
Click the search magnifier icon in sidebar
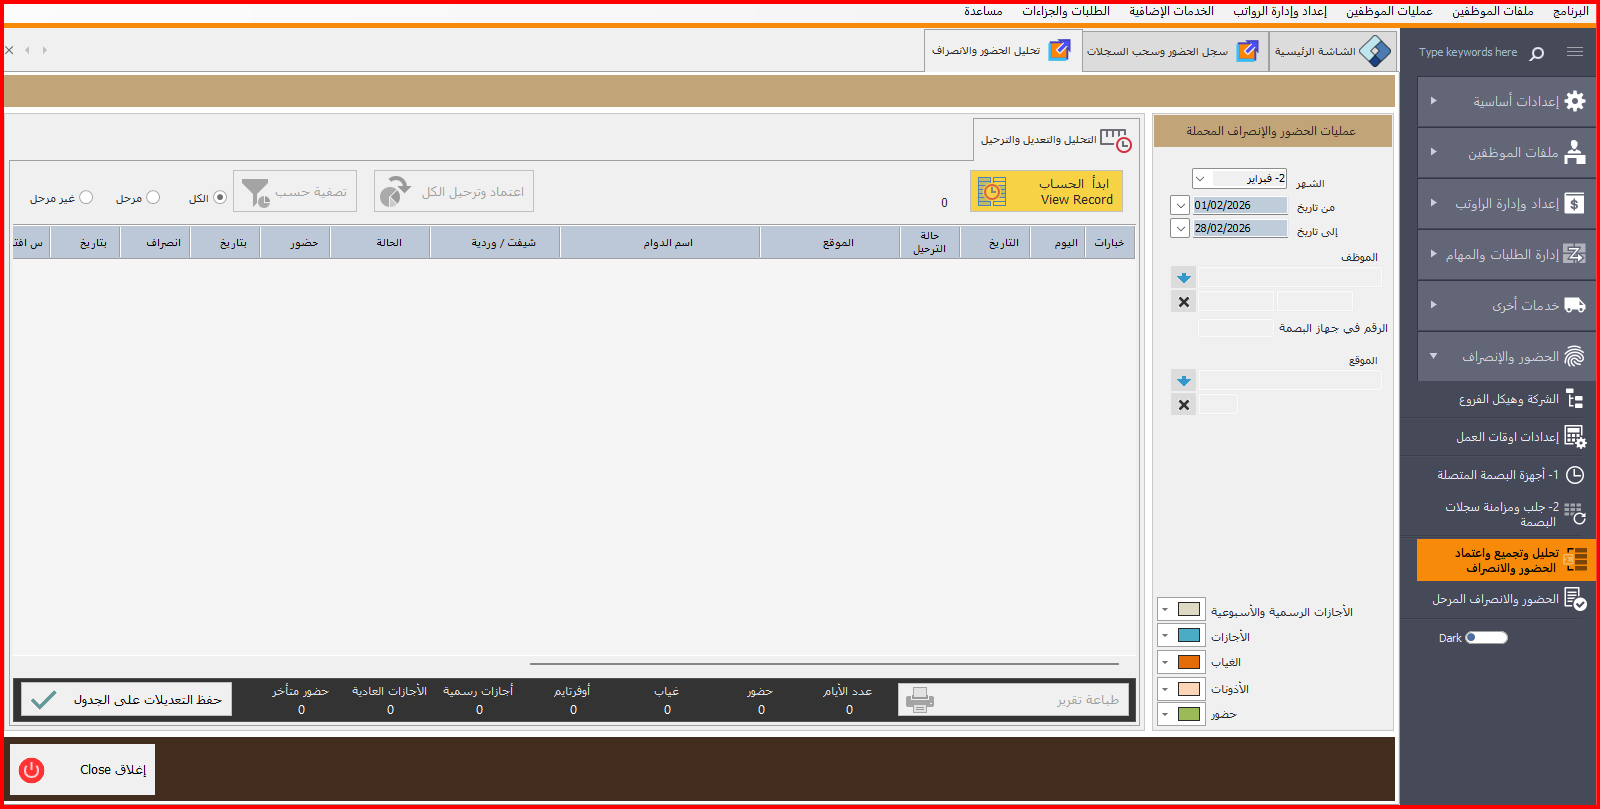click(x=1537, y=53)
